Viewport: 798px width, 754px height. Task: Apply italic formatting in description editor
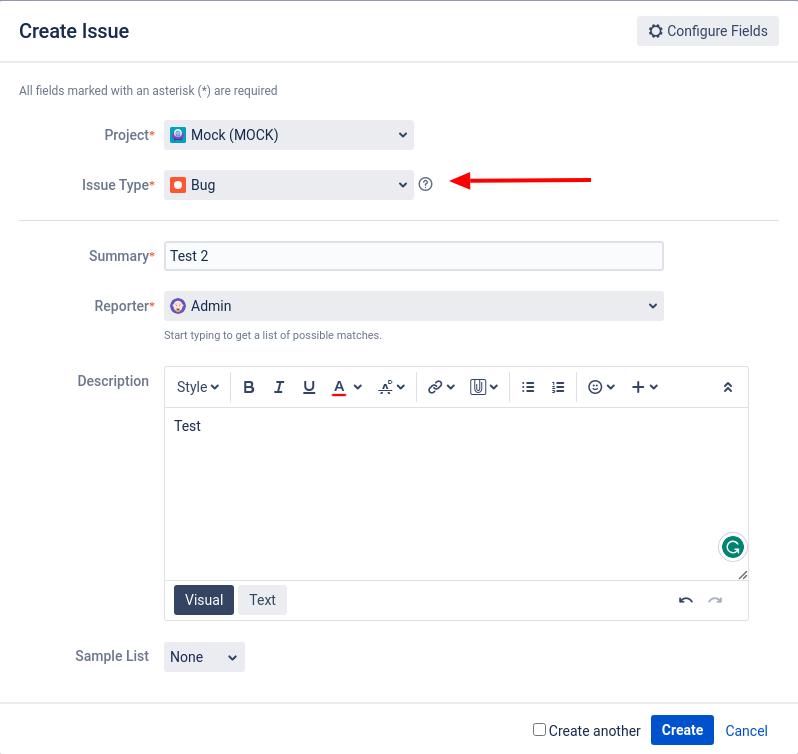[x=278, y=387]
